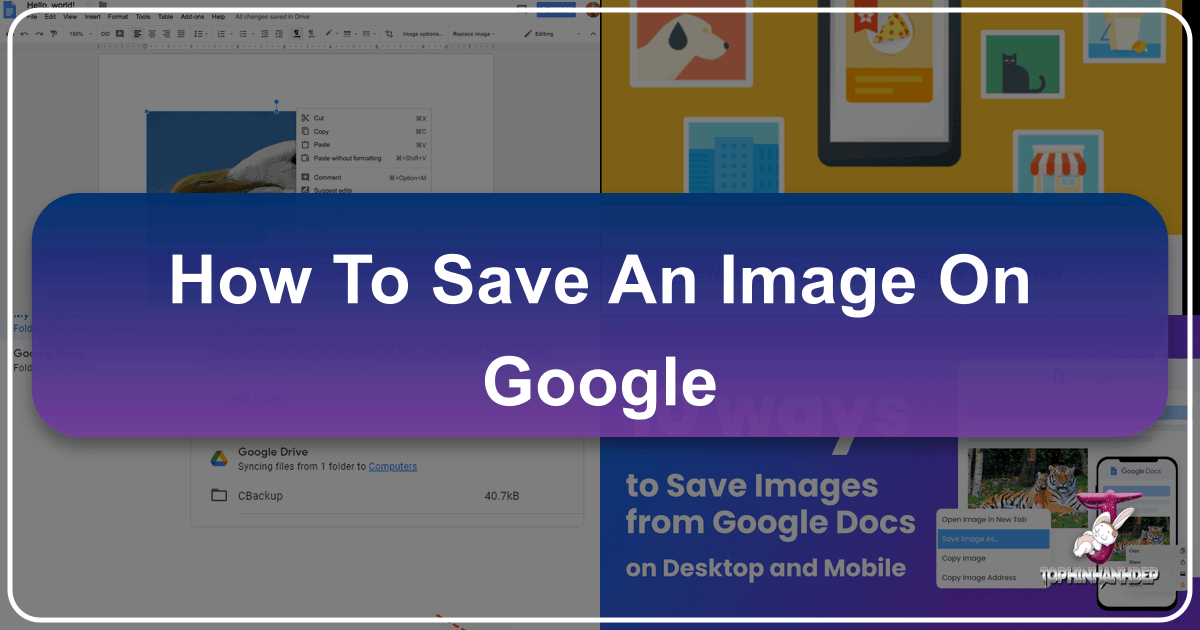Click the insert link icon
This screenshot has height=630, width=1200.
click(105, 33)
